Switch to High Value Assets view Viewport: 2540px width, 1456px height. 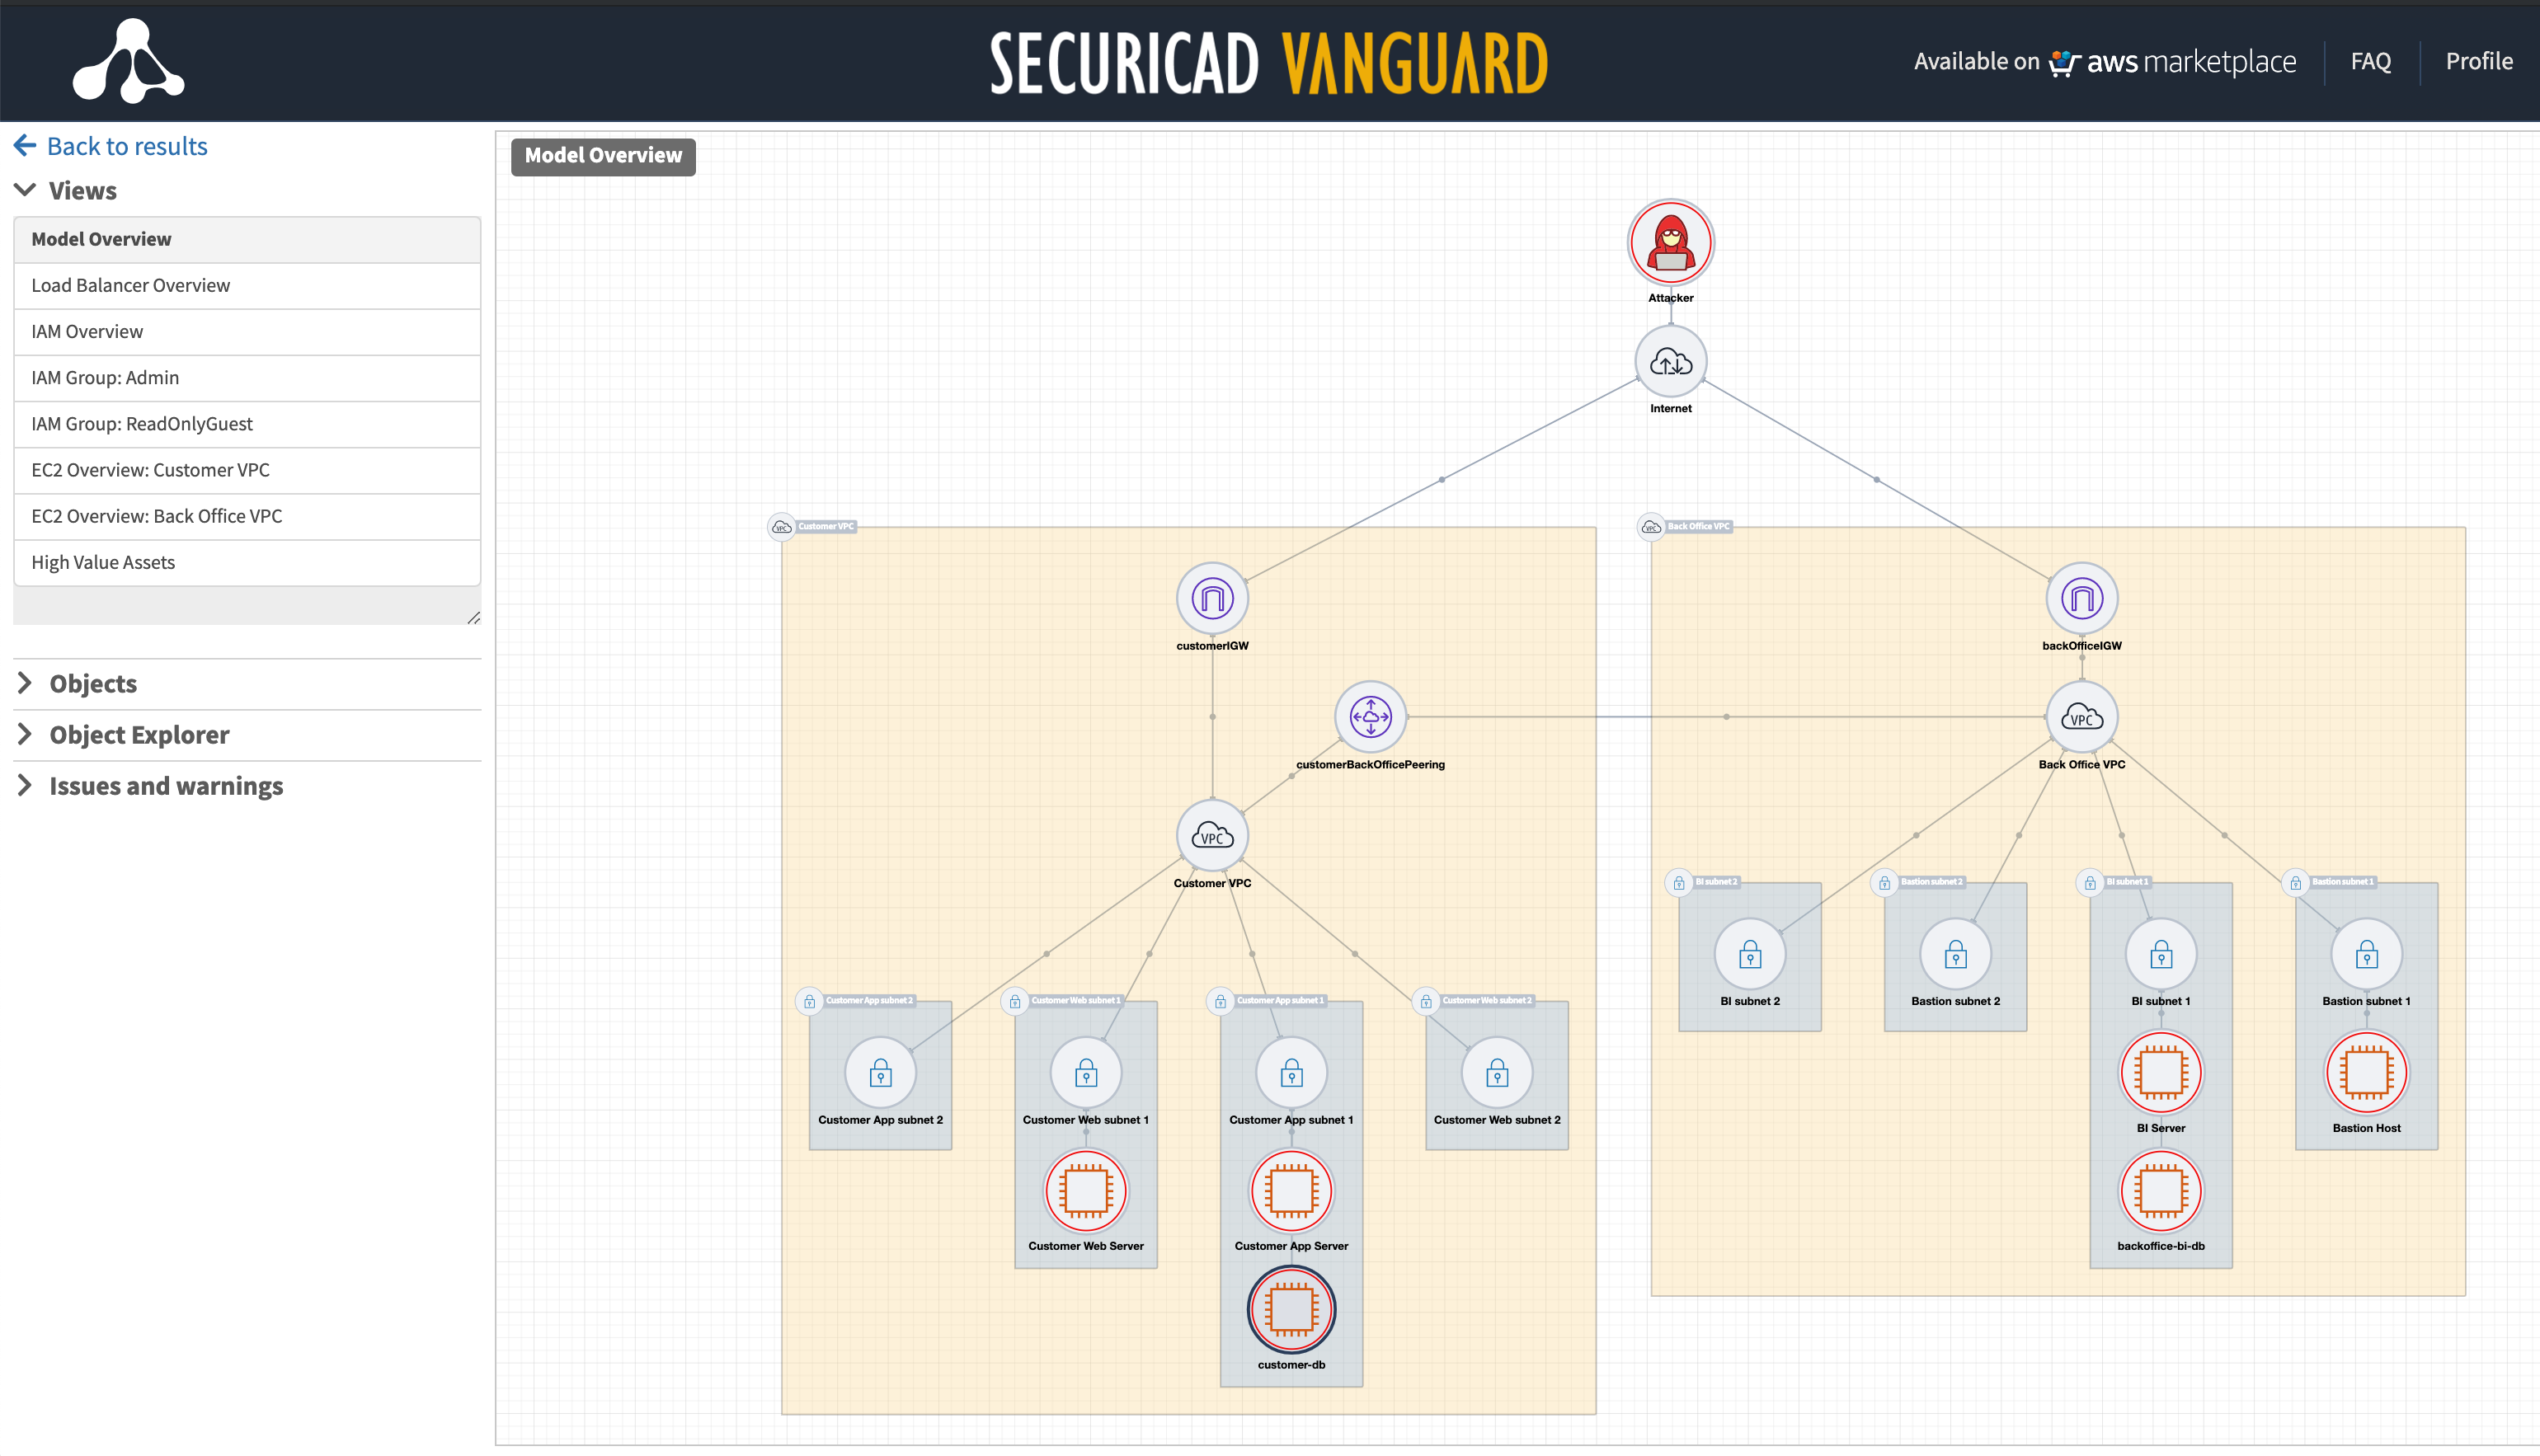[103, 562]
